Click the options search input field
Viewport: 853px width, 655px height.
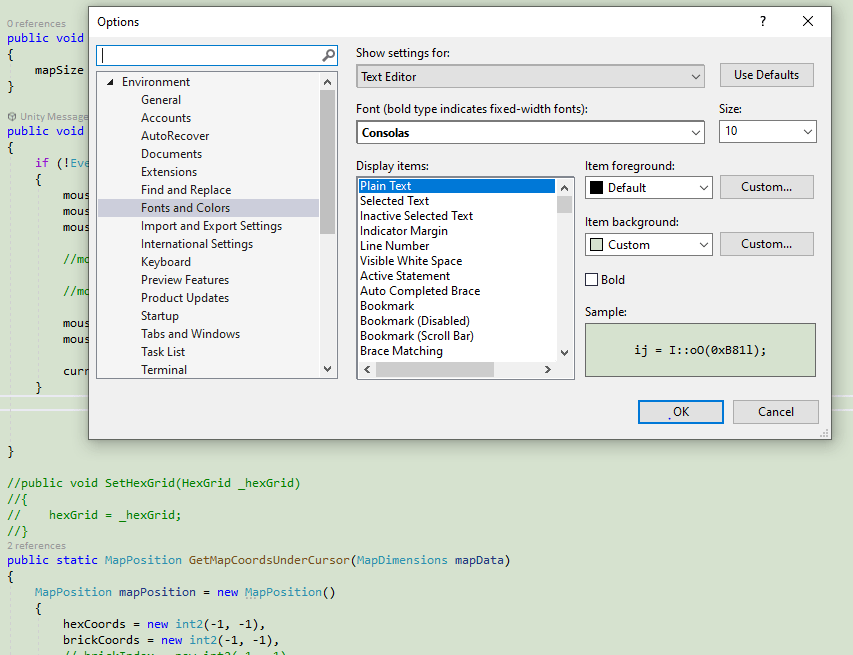pyautogui.click(x=210, y=56)
